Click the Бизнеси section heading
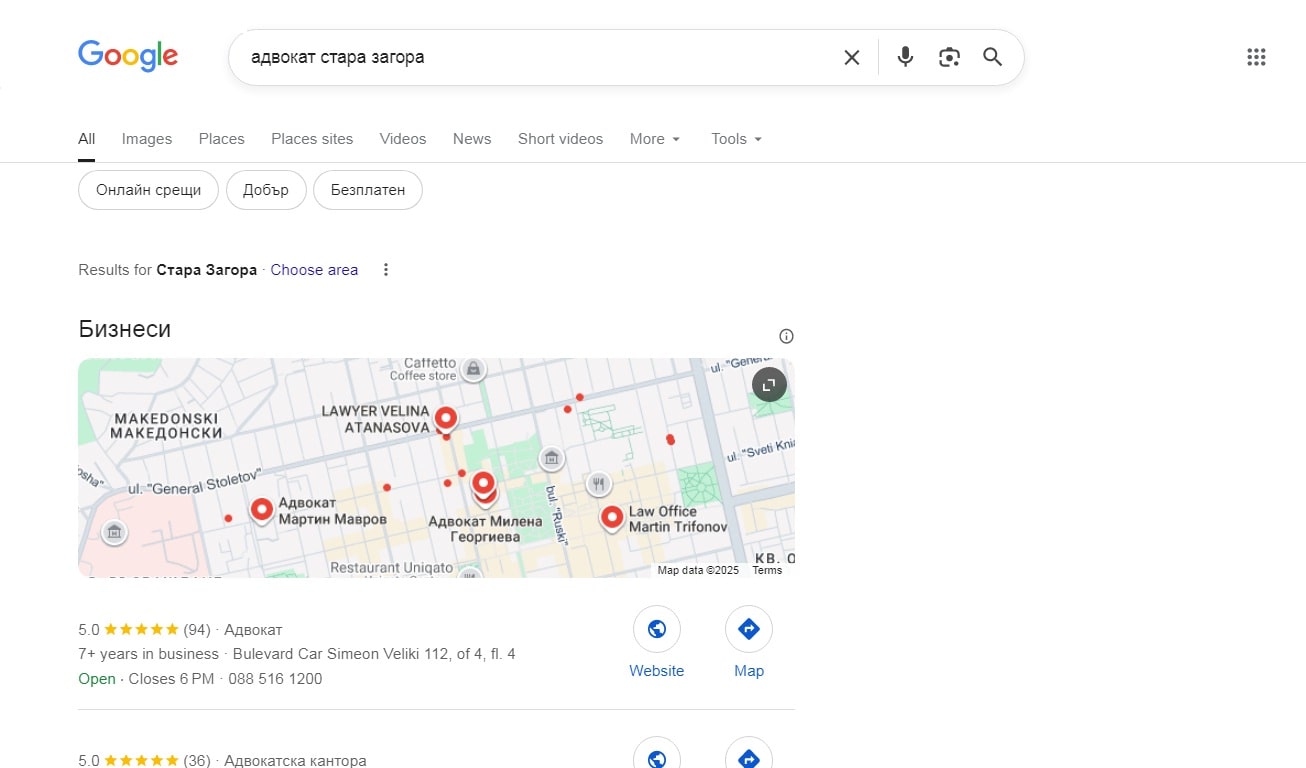The image size is (1306, 768). pyautogui.click(x=125, y=329)
